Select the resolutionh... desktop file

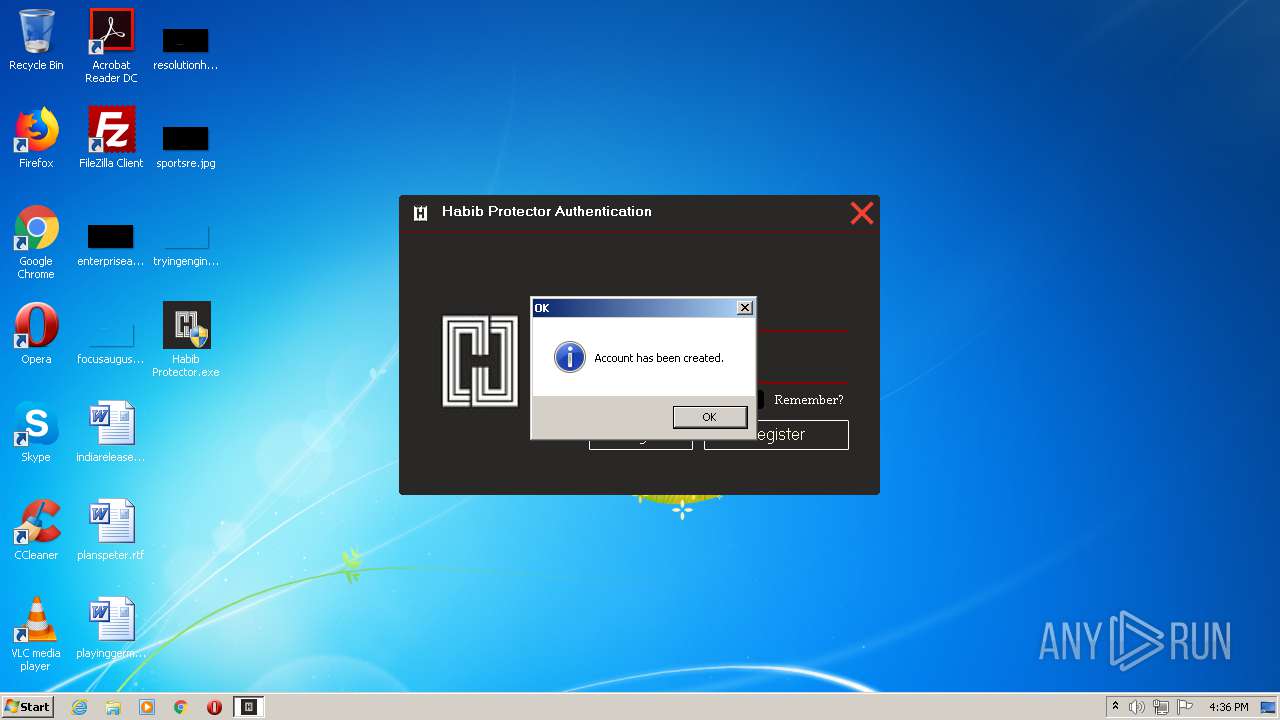tap(185, 50)
